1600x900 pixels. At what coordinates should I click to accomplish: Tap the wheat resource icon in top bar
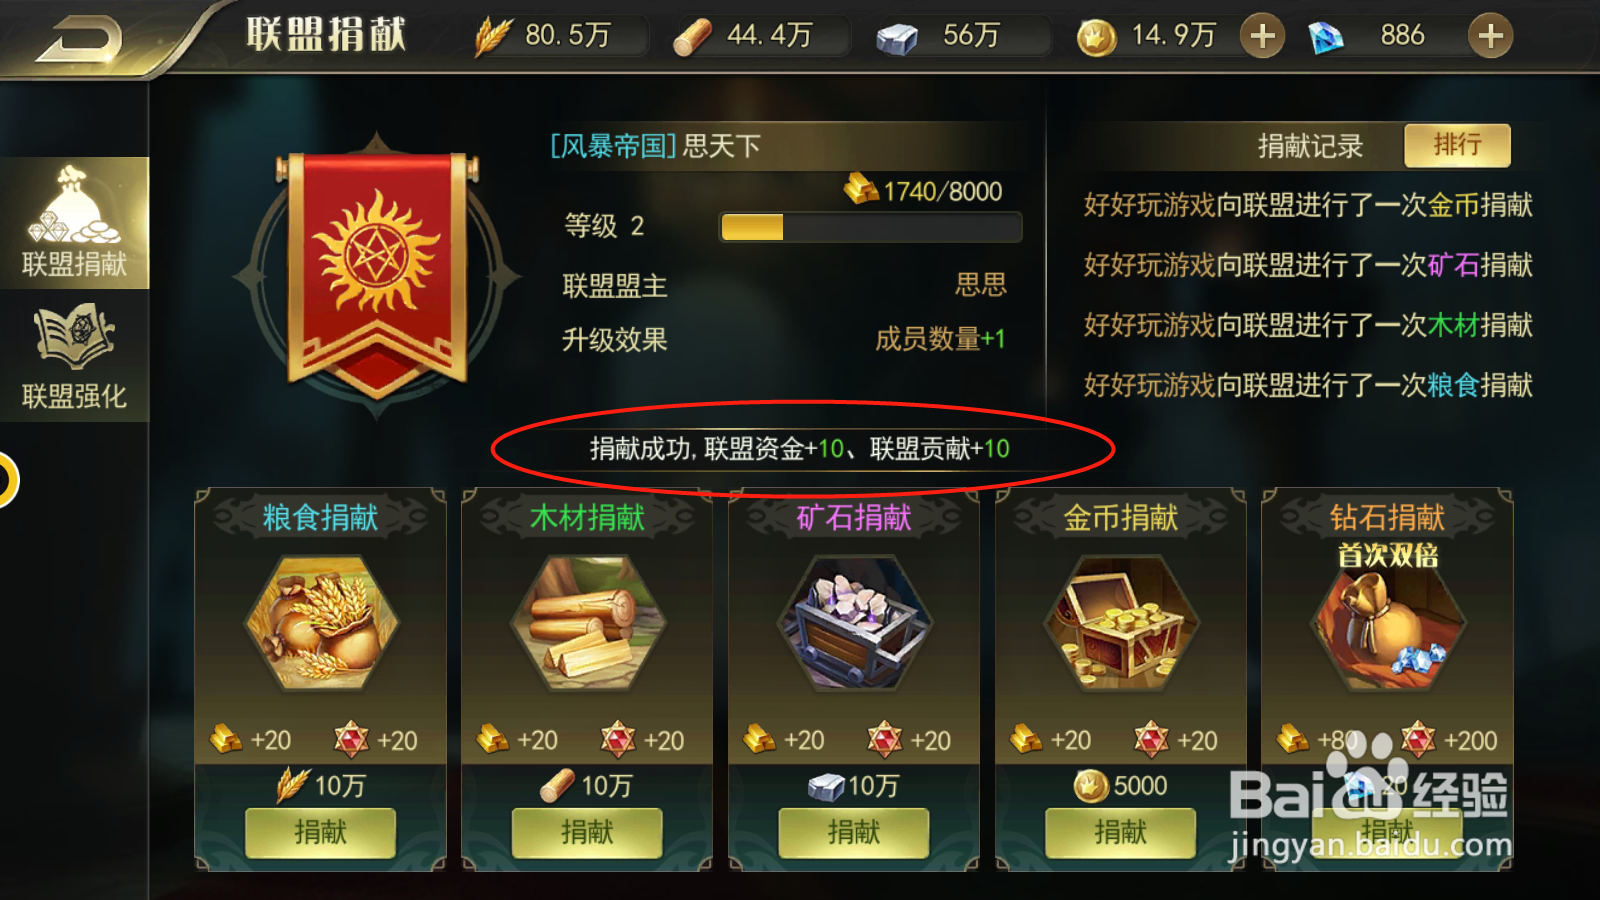[x=492, y=37]
